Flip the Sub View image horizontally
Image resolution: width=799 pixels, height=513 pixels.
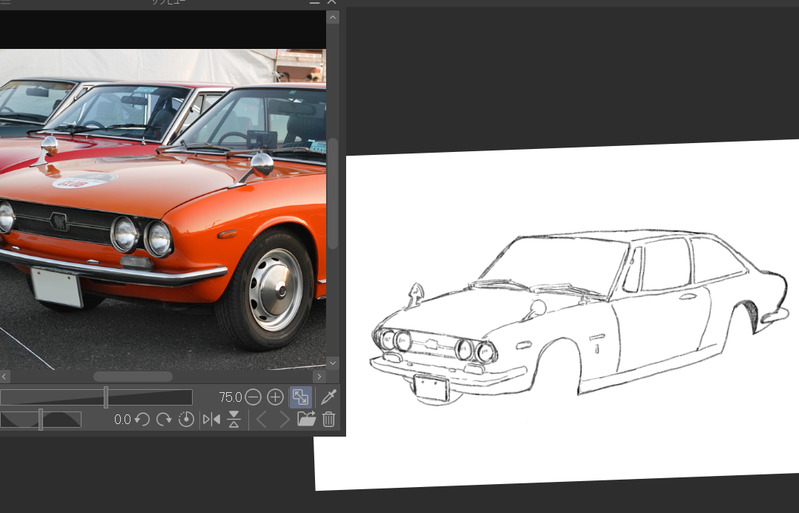(211, 419)
